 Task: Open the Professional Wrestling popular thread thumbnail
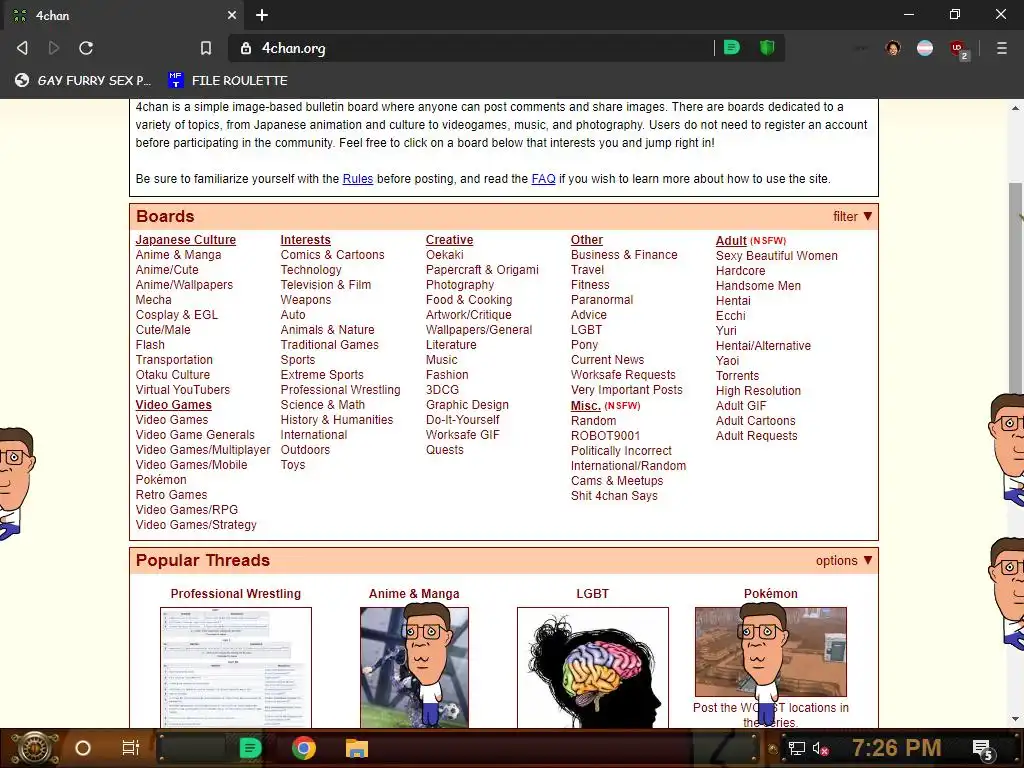coord(236,667)
